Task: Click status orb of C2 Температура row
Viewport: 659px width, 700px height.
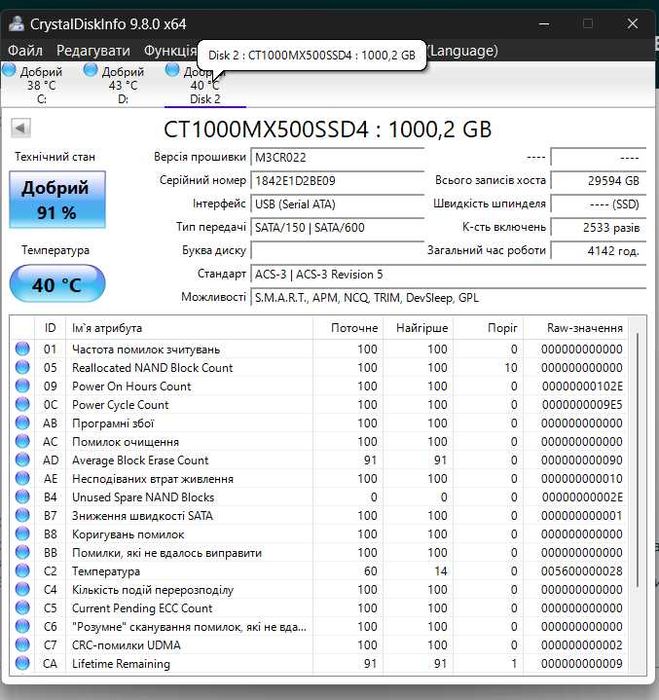Action: click(x=22, y=571)
